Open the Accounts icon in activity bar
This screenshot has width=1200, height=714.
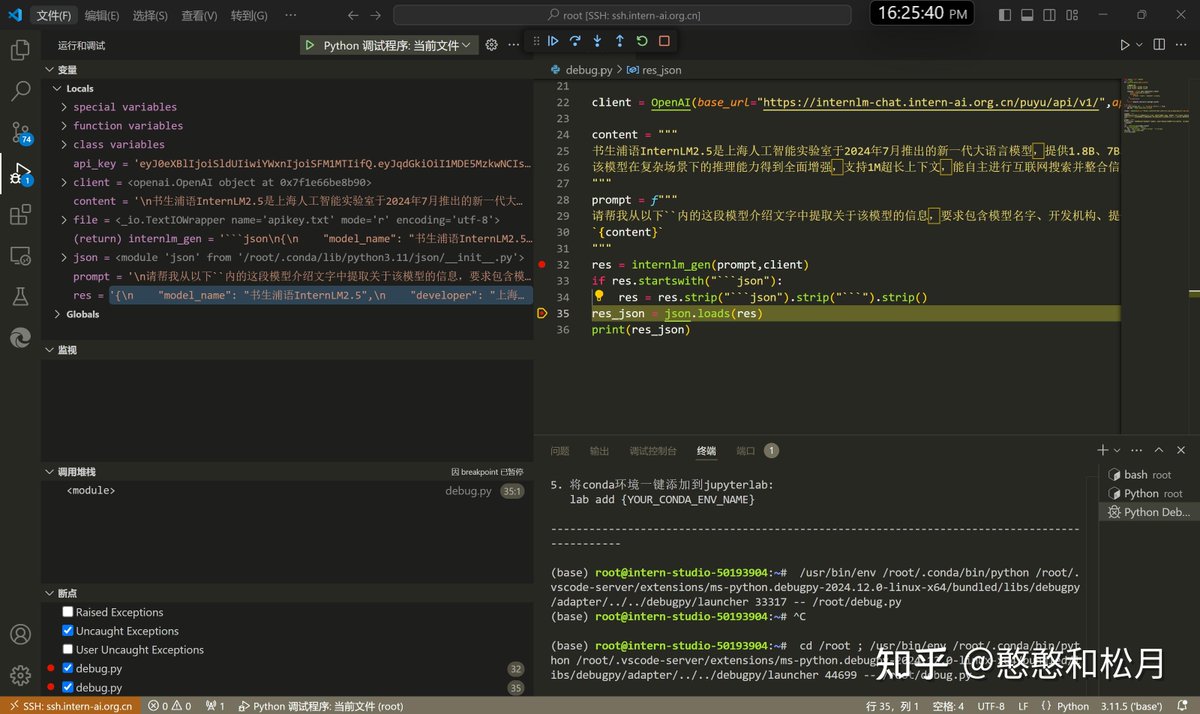(x=20, y=634)
